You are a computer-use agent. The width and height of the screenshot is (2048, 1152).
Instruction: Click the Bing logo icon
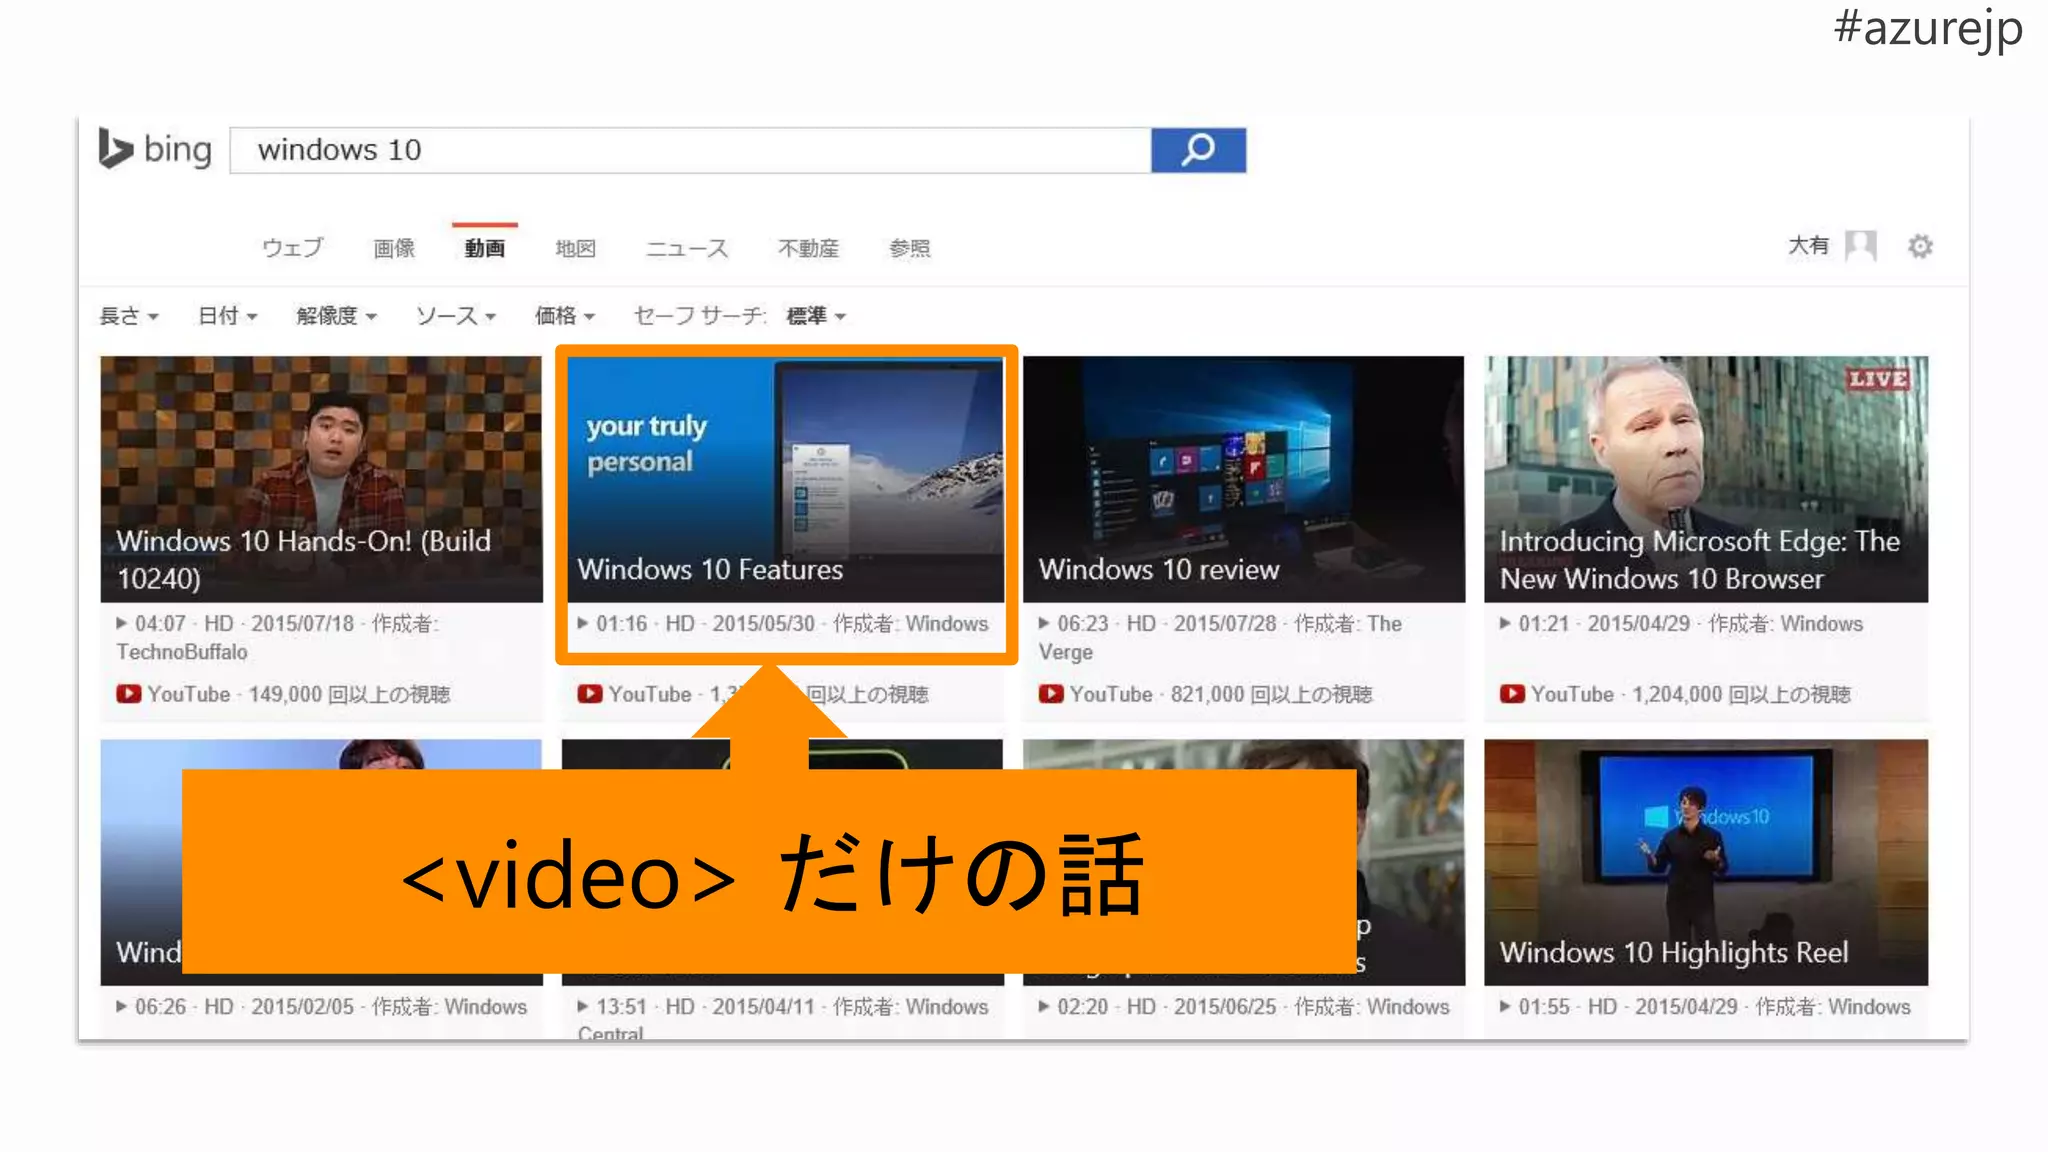point(116,149)
